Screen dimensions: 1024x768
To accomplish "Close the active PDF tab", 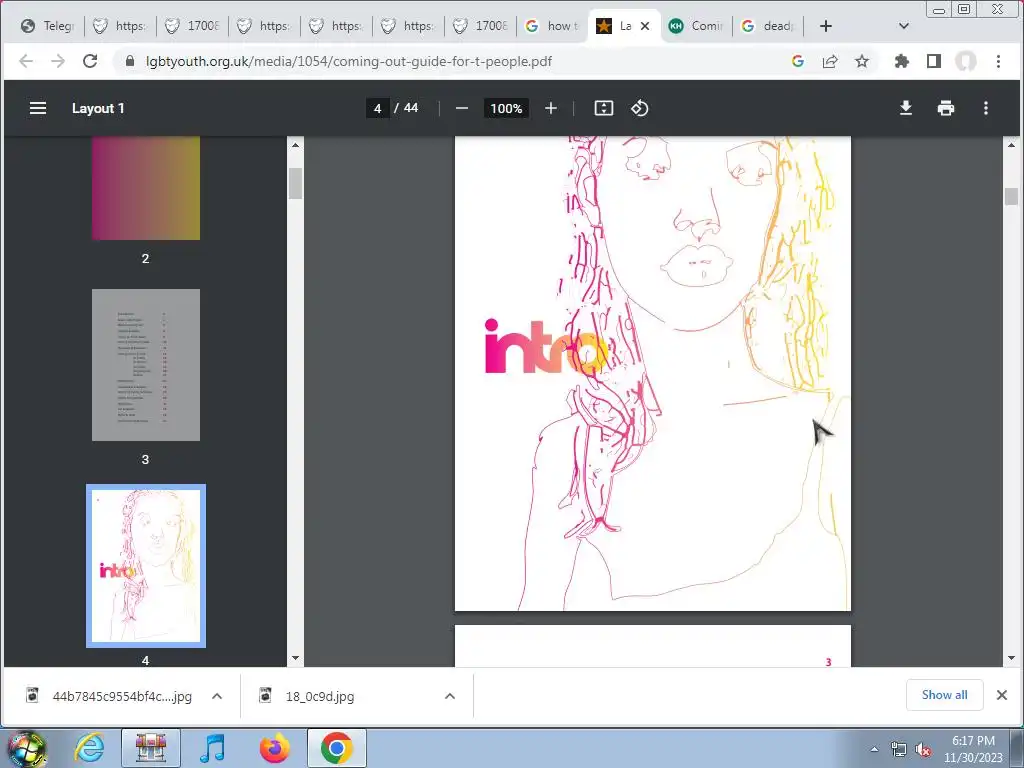I will coord(645,26).
